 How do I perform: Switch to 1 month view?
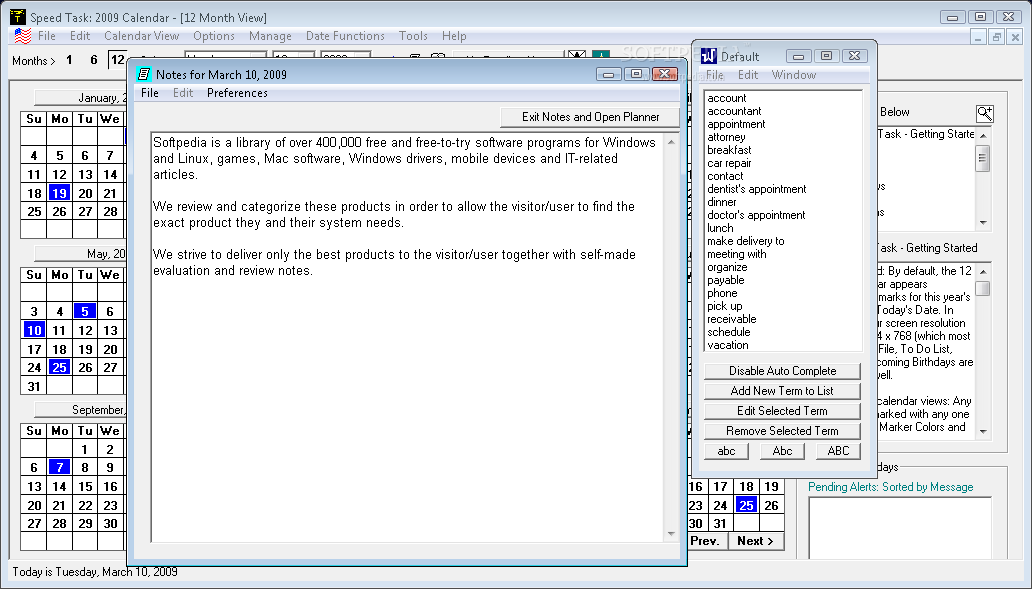pyautogui.click(x=69, y=60)
